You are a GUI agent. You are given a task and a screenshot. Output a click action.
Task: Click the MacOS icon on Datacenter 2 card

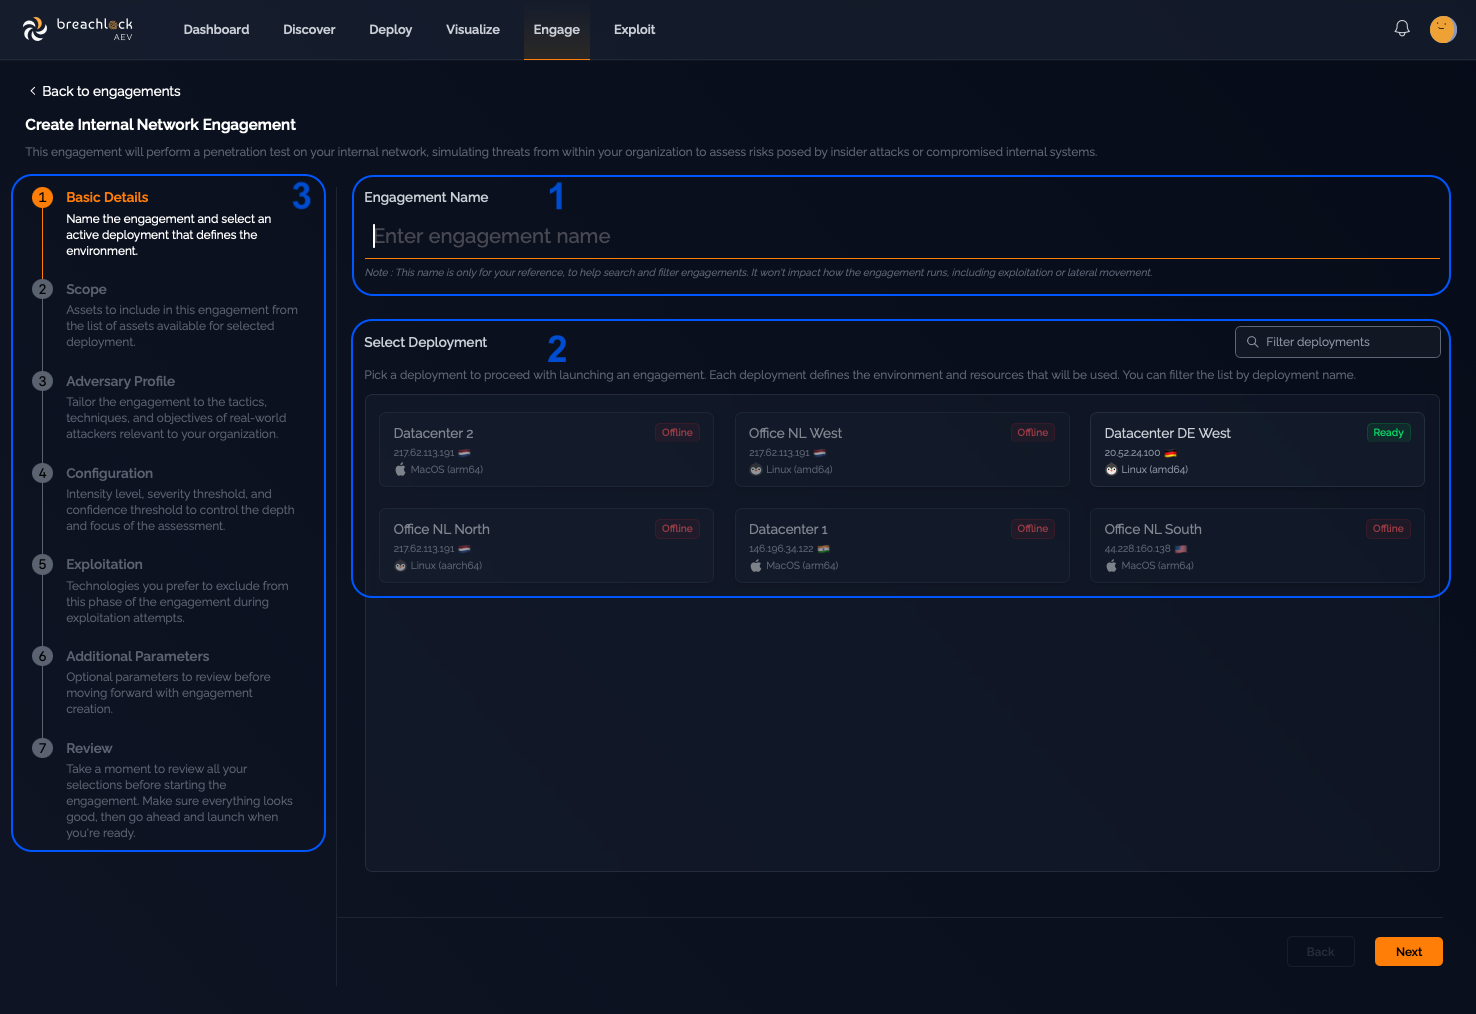(x=400, y=469)
